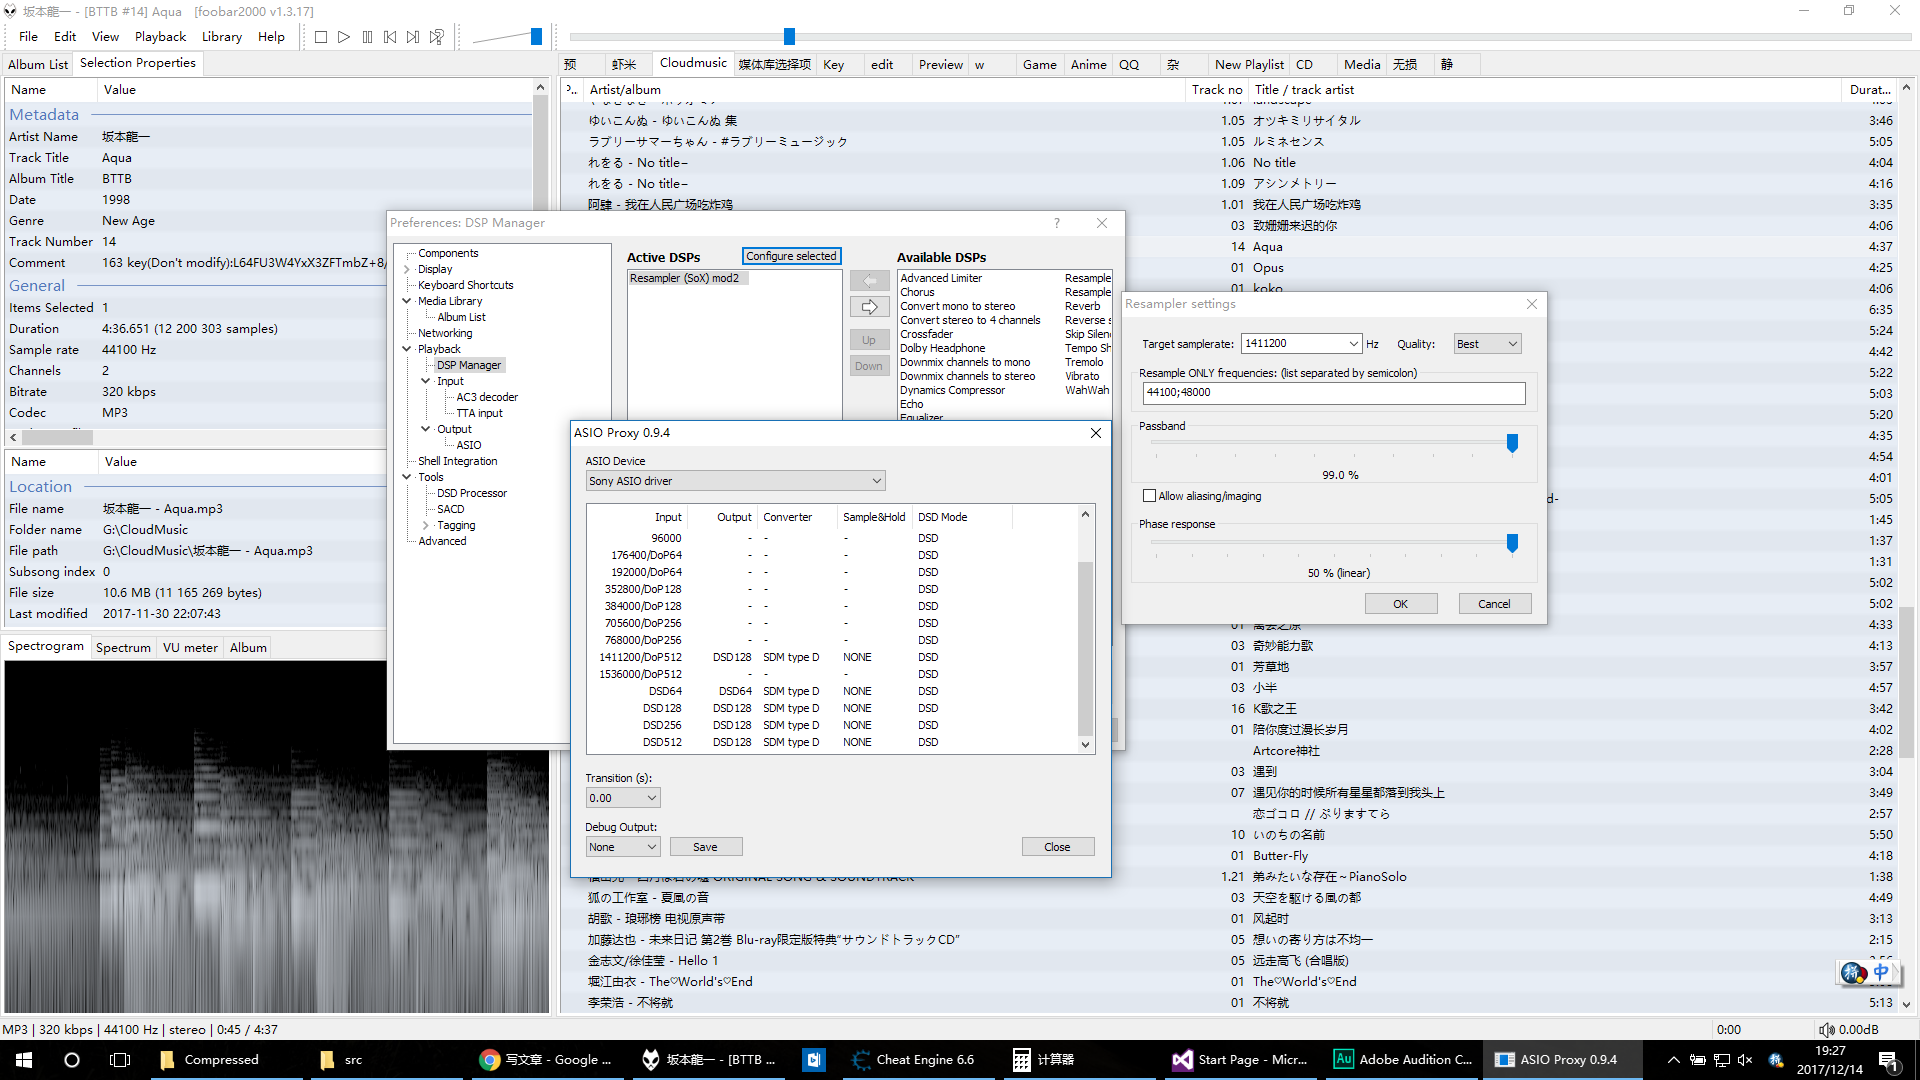Close the Resampler settings dialog

coord(1532,304)
